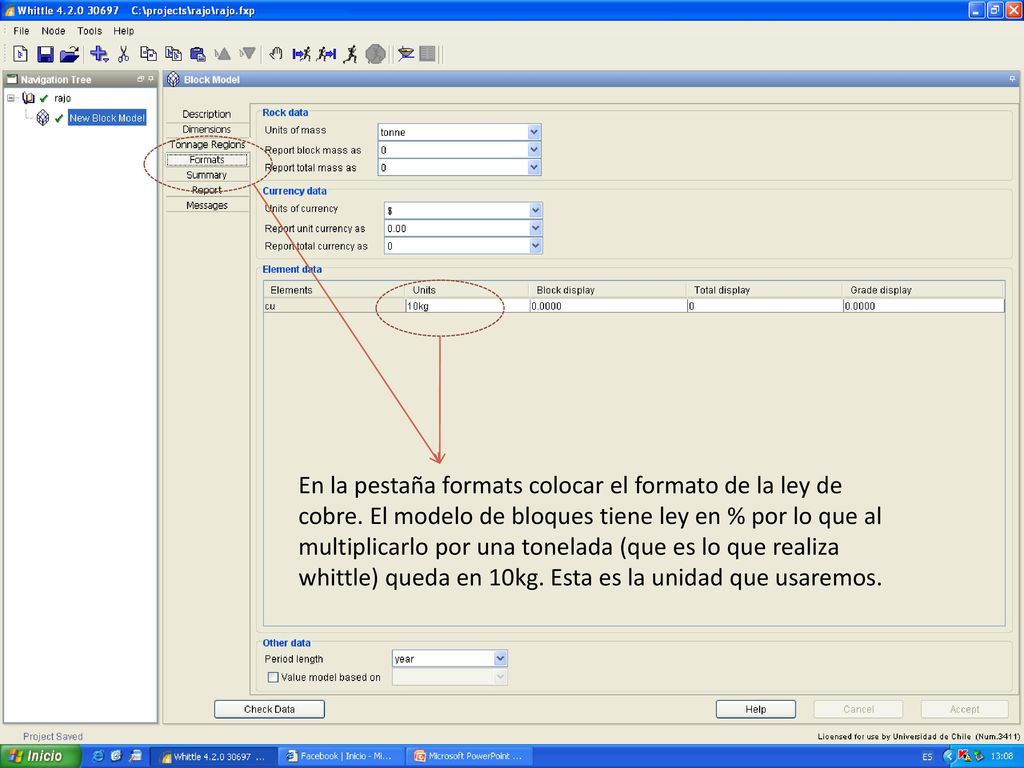Viewport: 1024px width, 768px height.
Task: Select New Block Model tree item
Action: tap(107, 118)
